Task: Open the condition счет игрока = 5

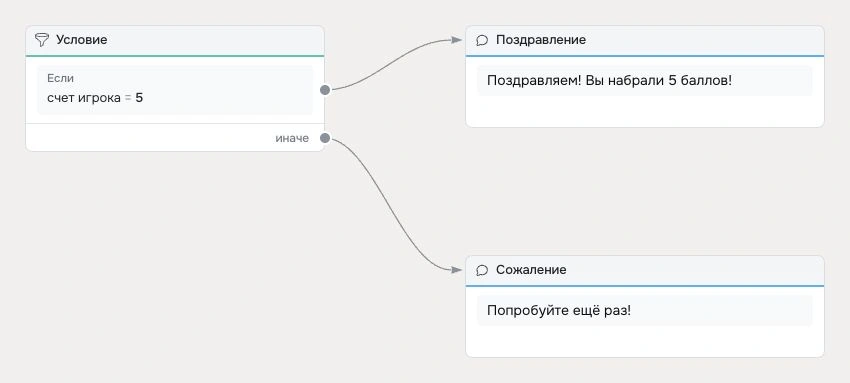Action: point(175,90)
